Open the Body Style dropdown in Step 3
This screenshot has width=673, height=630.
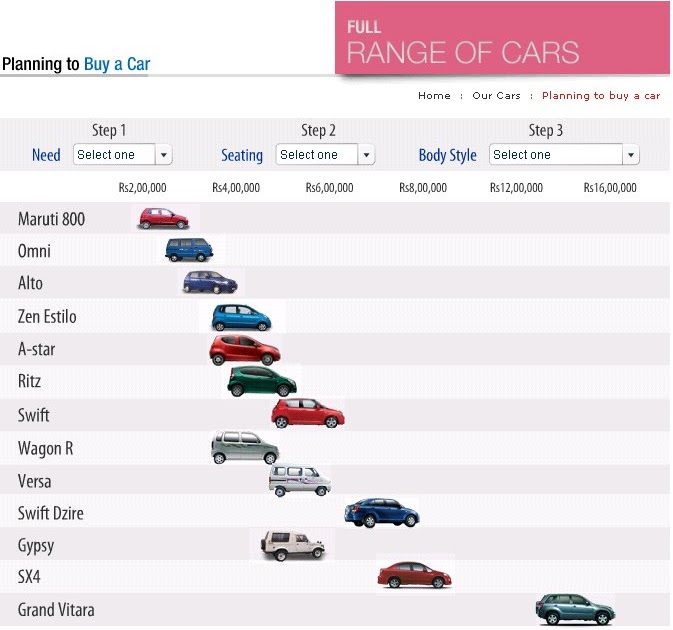564,154
